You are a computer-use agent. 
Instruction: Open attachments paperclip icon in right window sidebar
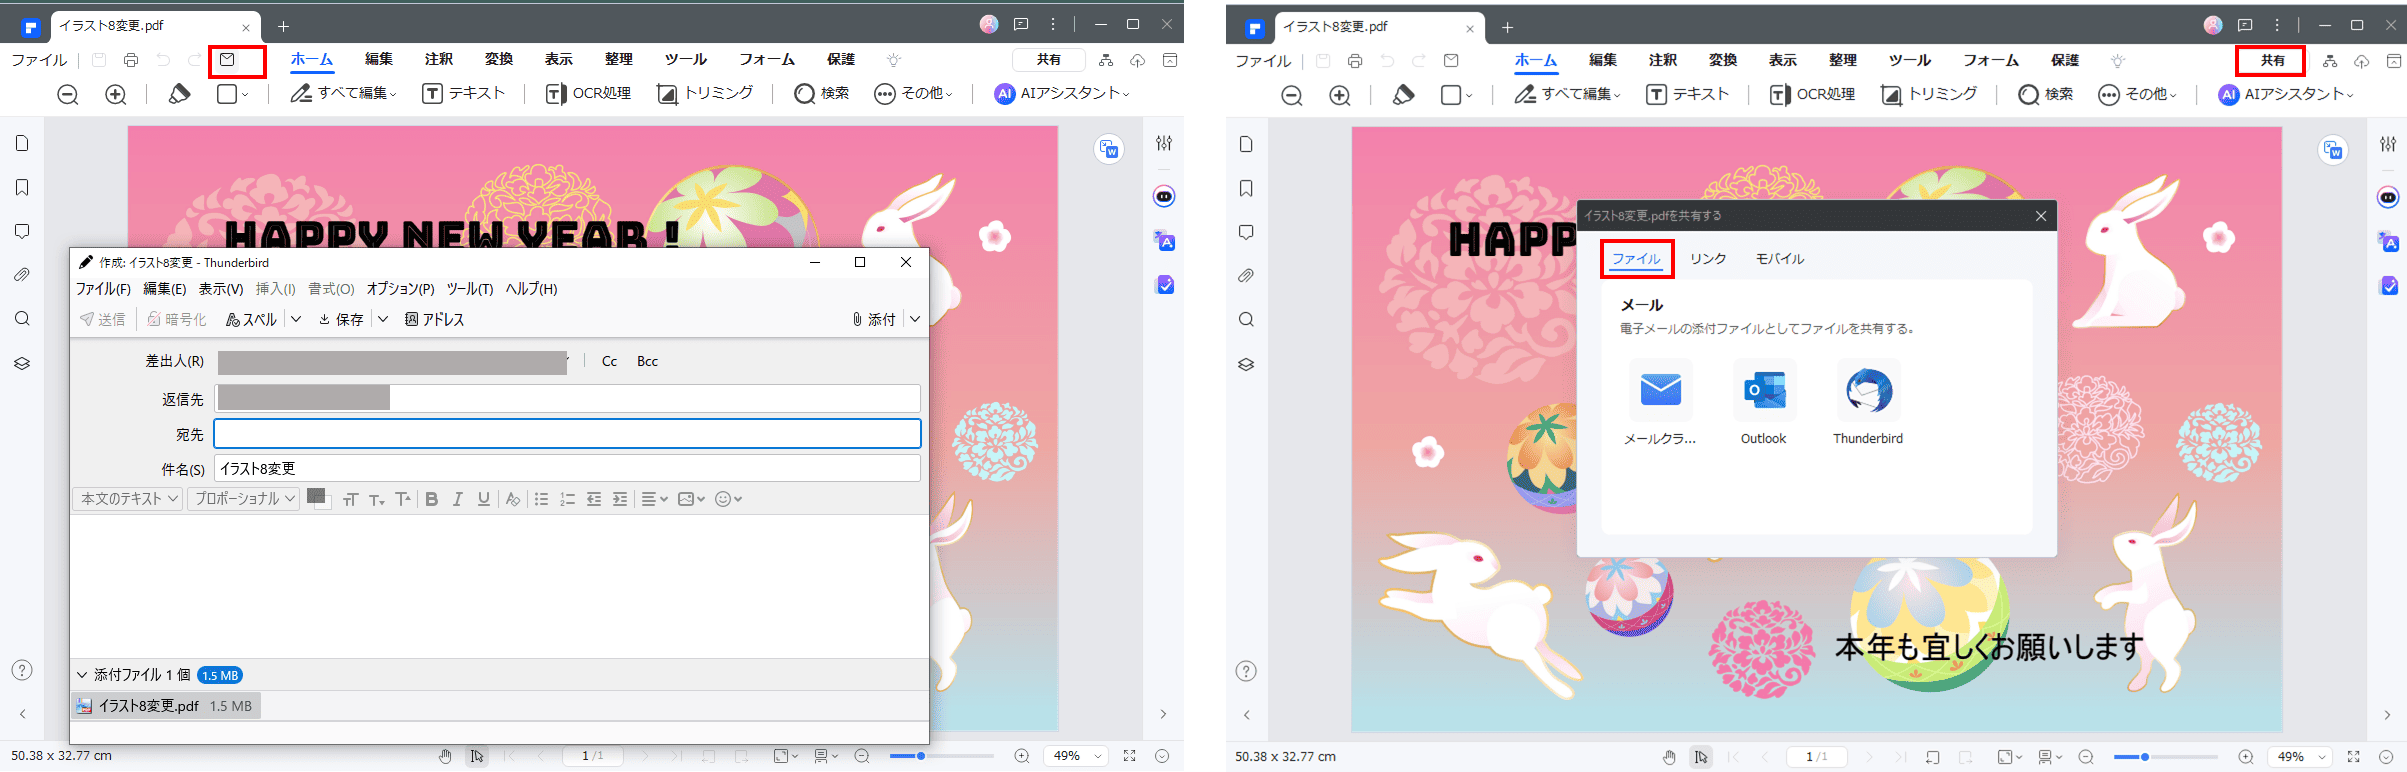point(1246,276)
